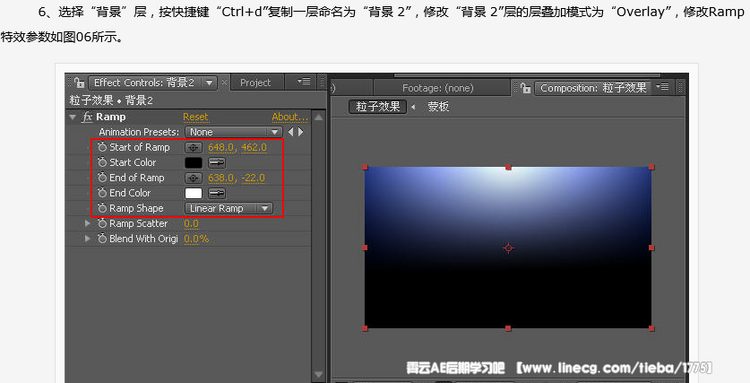The image size is (750, 383).
Task: Open Effect Controls layer dropdown arrow
Action: tap(209, 83)
